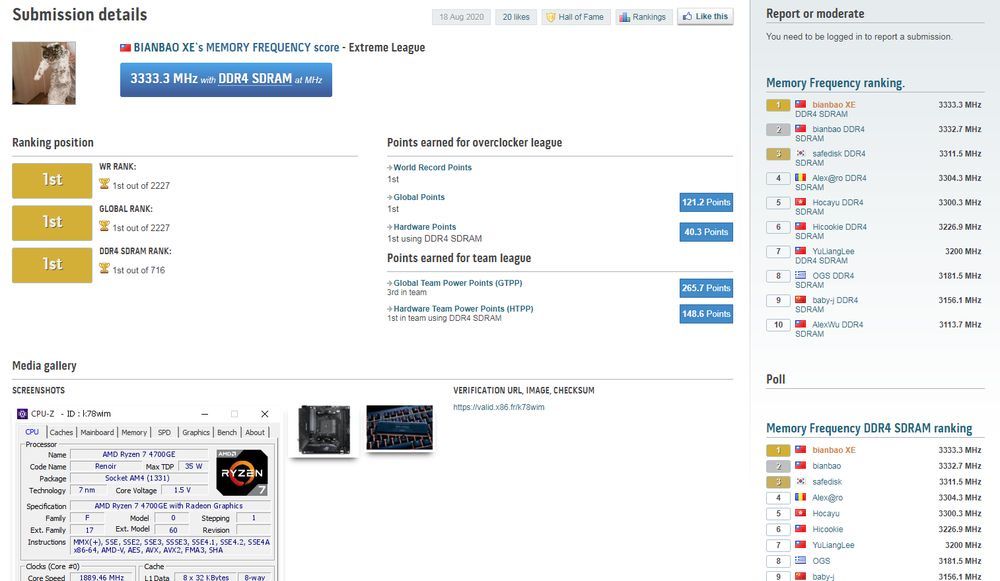The image size is (1000, 581).
Task: Open OGS link in DDR4 SDRAM ranking
Action: tap(821, 561)
